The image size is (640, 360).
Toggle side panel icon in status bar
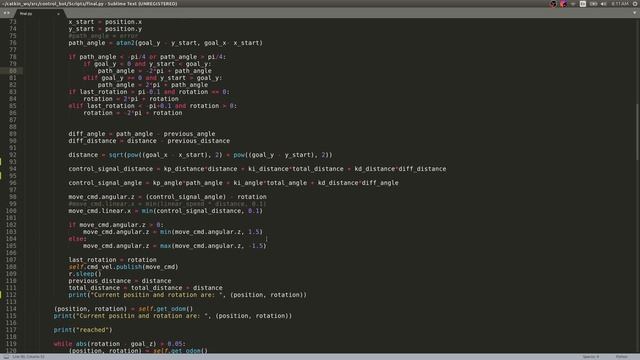[x=6, y=357]
